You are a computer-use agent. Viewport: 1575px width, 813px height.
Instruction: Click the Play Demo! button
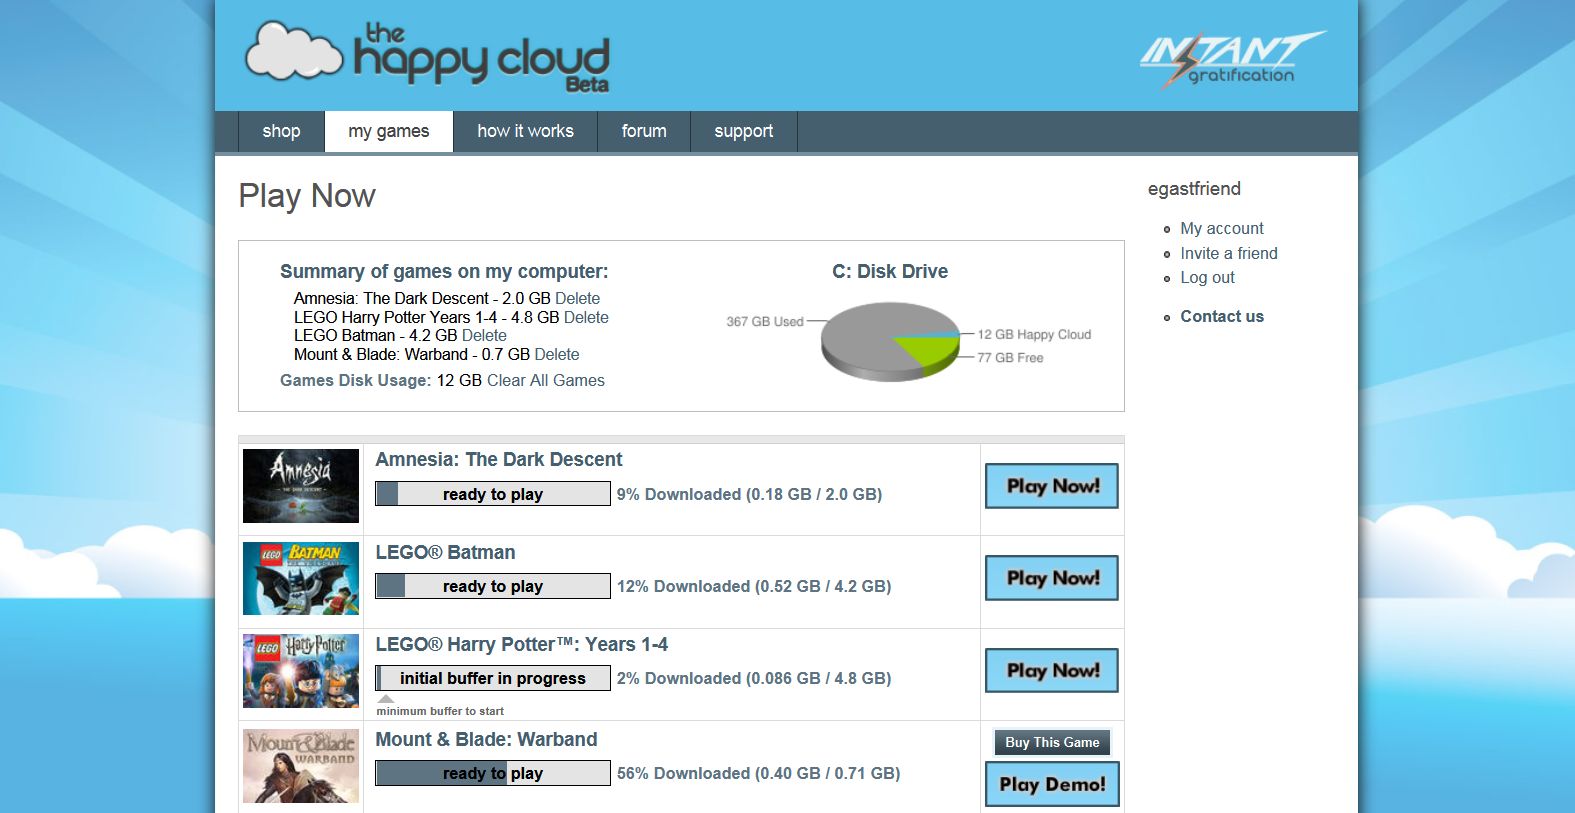tap(1052, 784)
